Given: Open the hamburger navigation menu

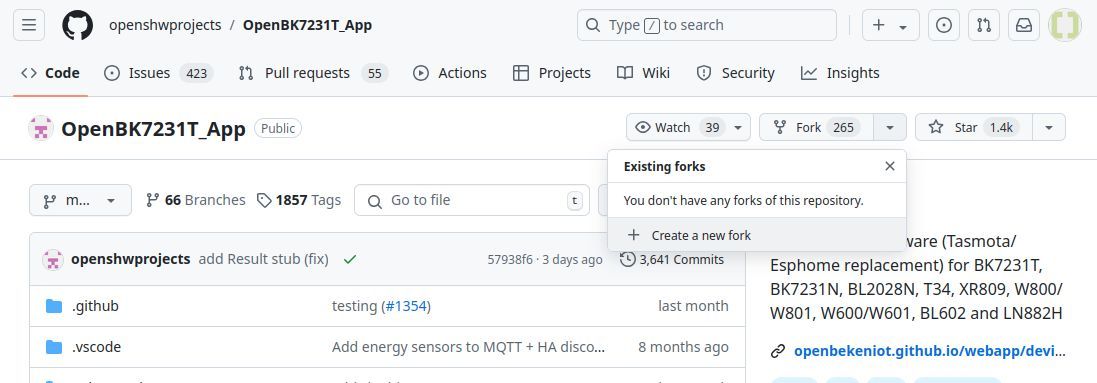Looking at the screenshot, I should (29, 25).
